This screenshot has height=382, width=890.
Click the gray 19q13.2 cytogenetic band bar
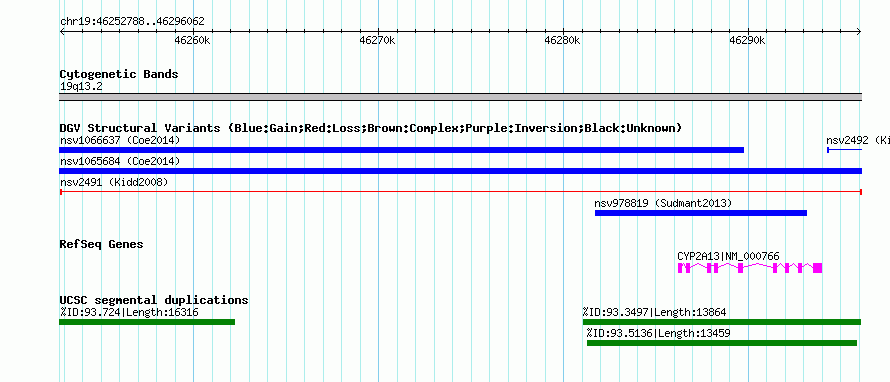tap(460, 97)
